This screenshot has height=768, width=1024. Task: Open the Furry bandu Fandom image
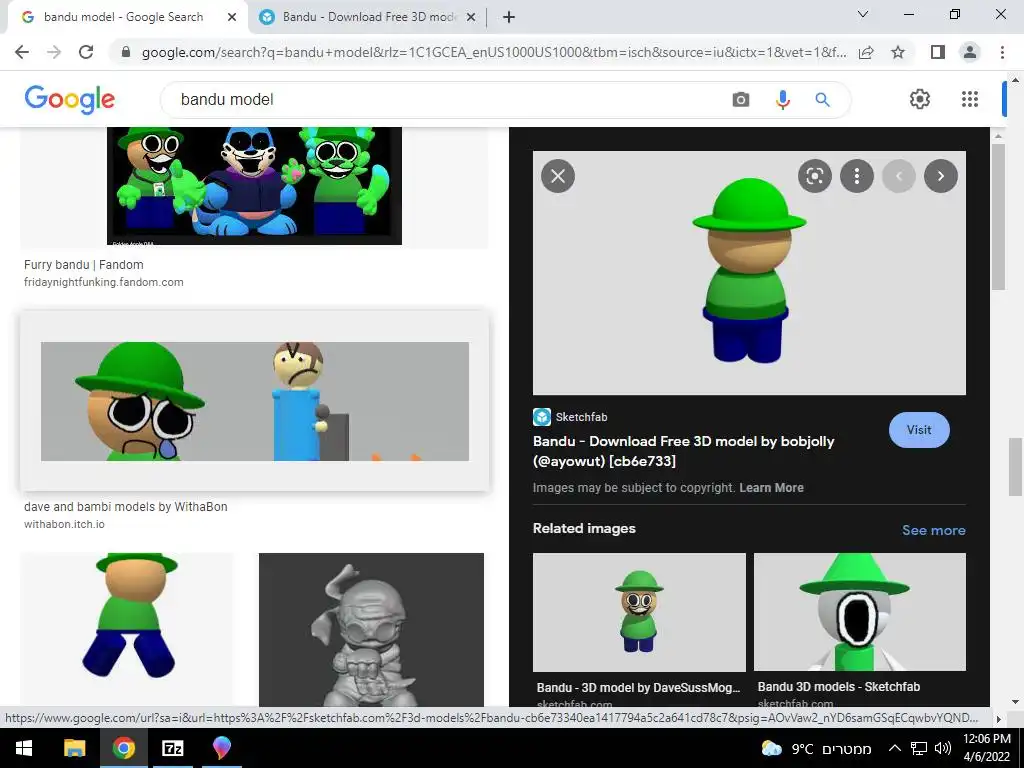[x=254, y=186]
